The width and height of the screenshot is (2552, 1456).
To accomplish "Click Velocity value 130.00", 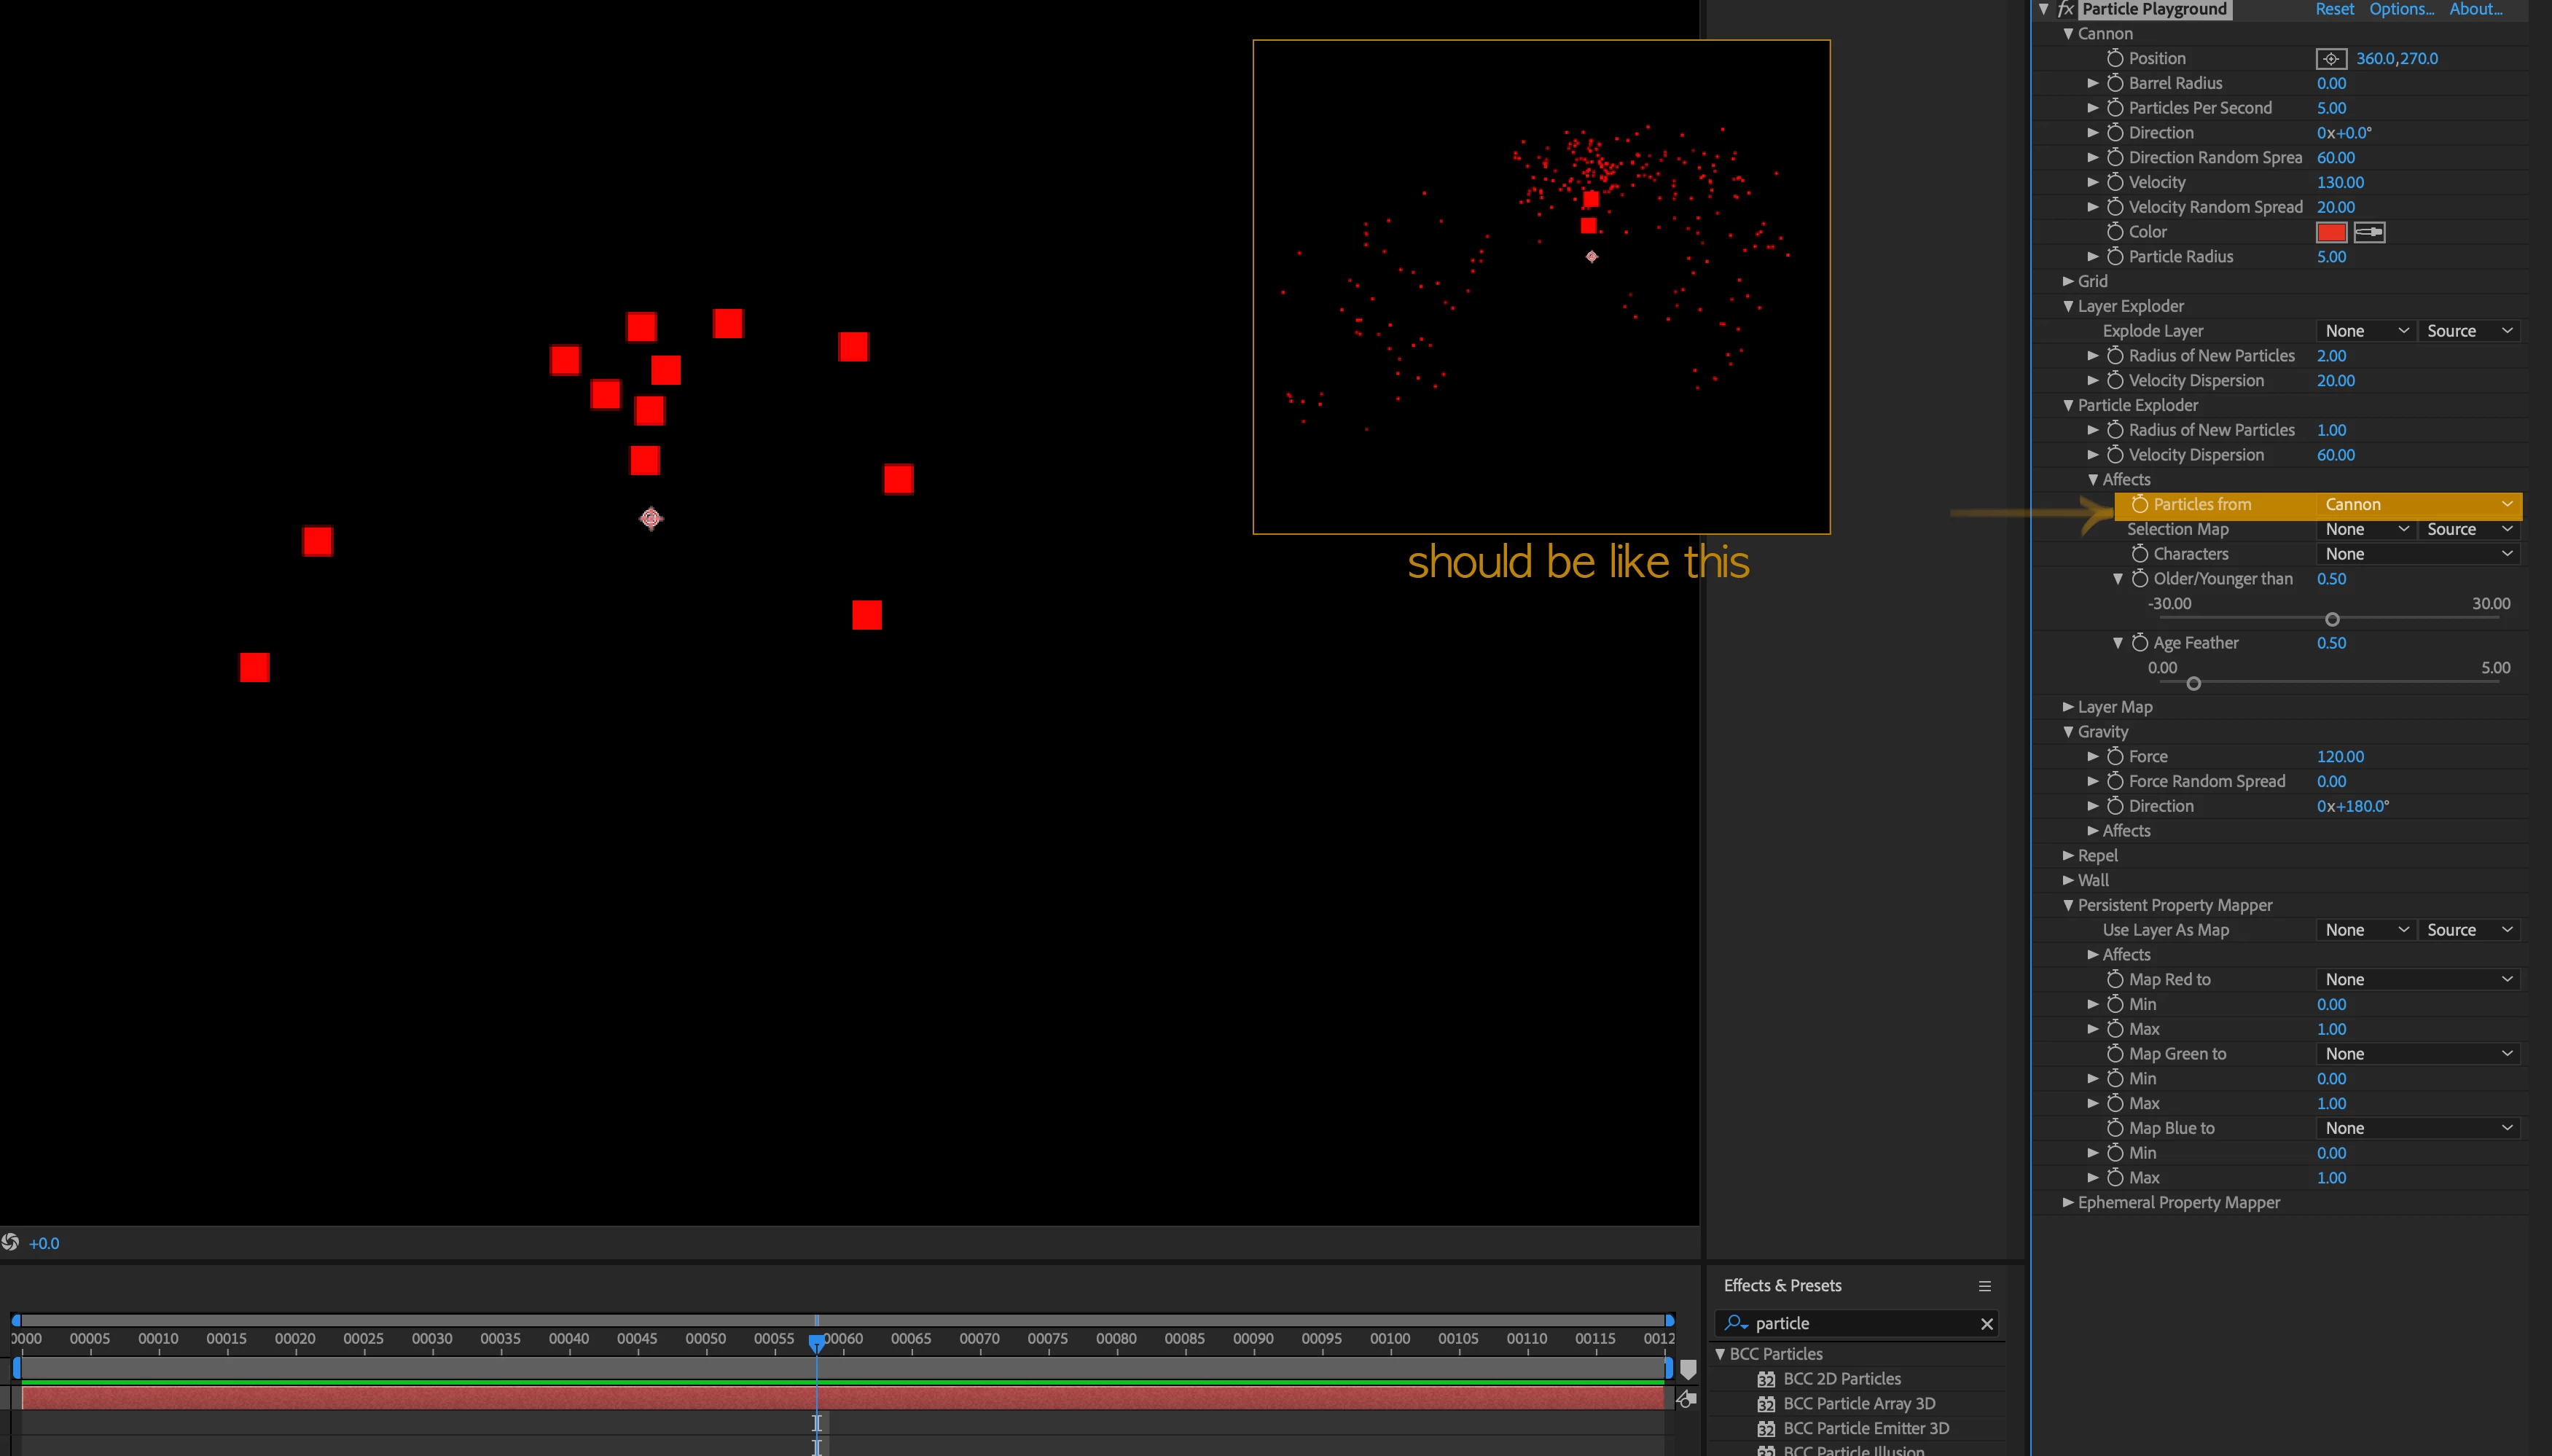I will click(2340, 182).
